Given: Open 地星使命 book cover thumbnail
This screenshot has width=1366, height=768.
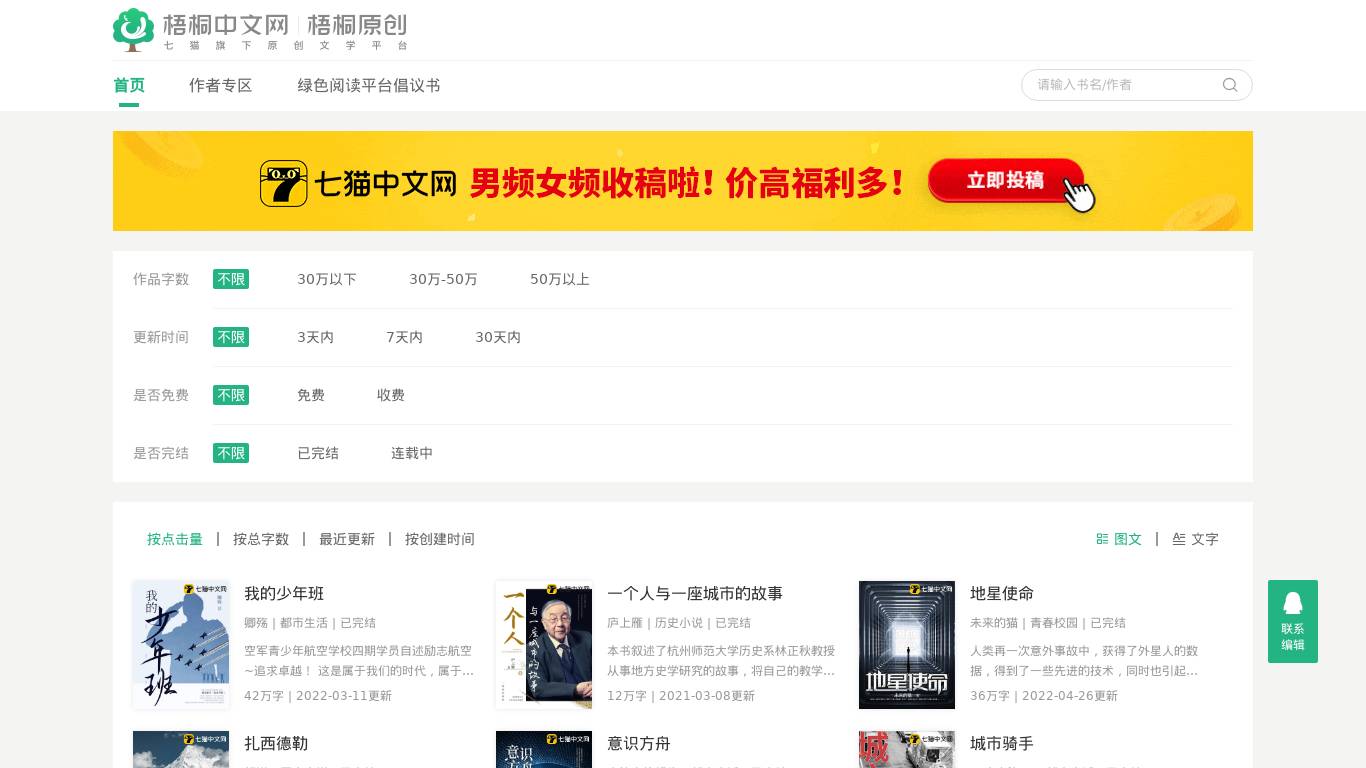Looking at the screenshot, I should pos(907,645).
